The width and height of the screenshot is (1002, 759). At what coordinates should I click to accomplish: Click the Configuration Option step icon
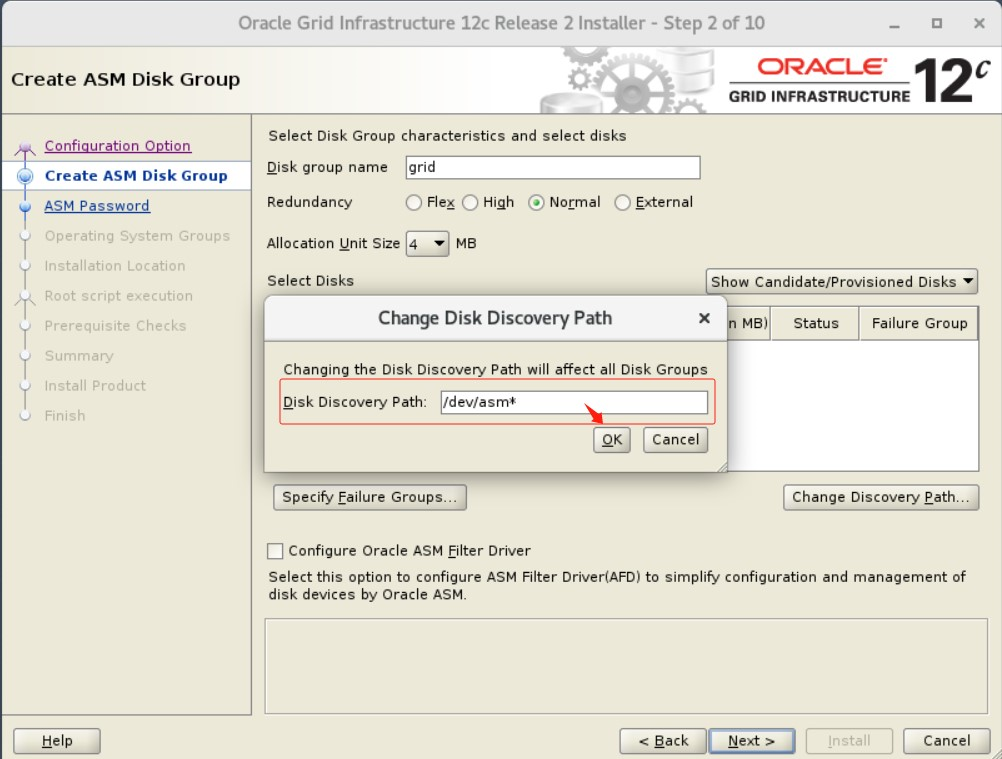(x=25, y=148)
